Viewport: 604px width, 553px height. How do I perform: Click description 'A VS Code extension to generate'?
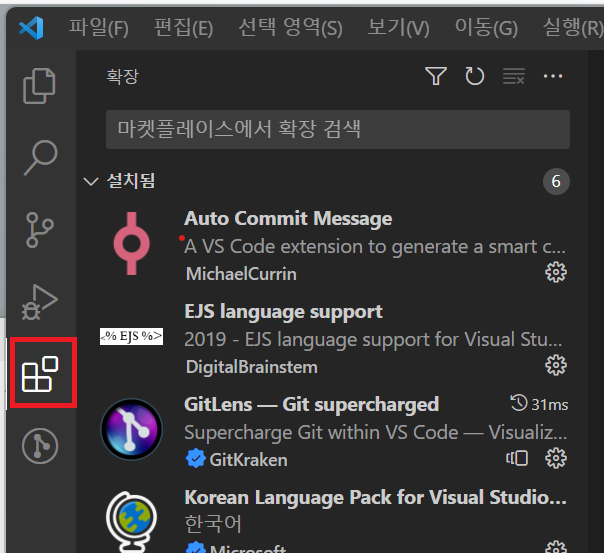click(x=375, y=246)
